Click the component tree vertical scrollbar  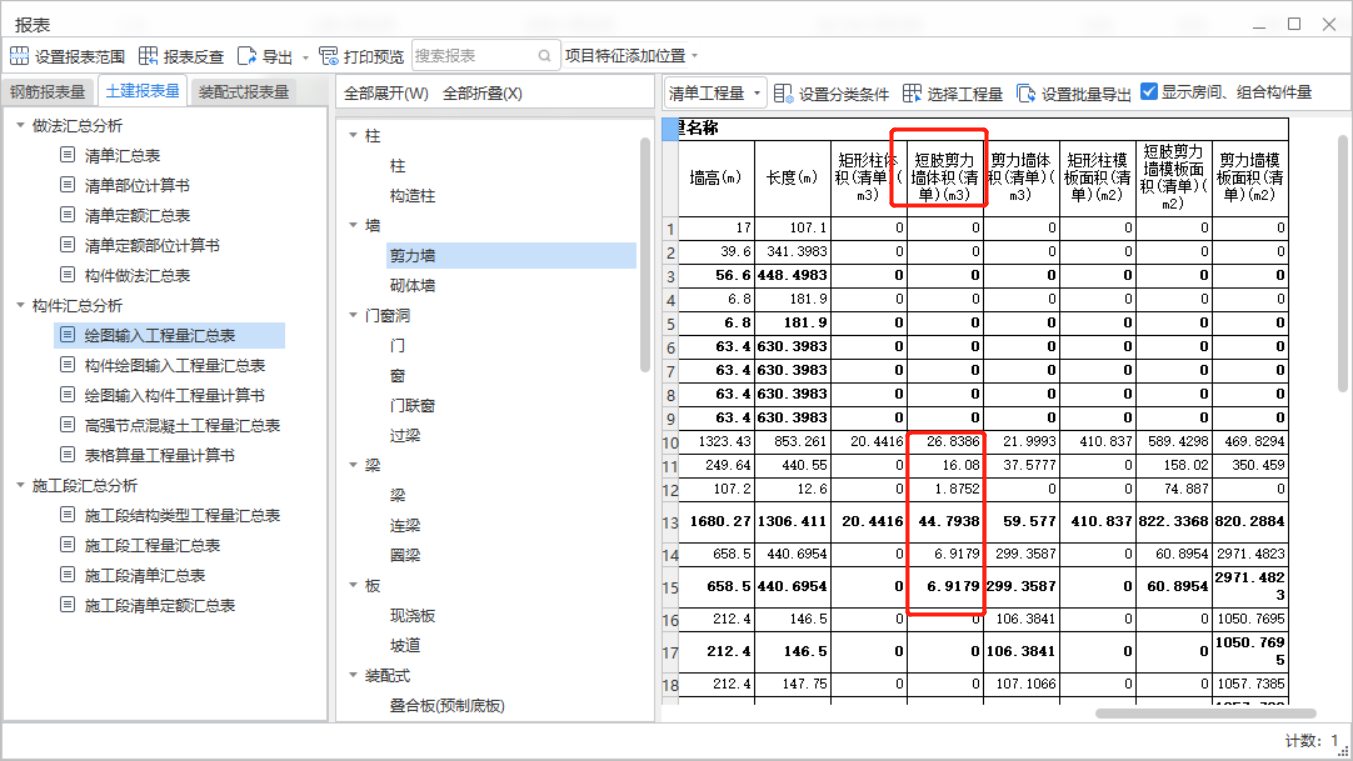coord(646,255)
